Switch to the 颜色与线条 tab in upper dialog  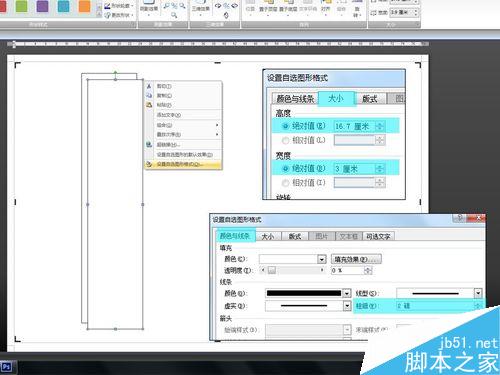click(x=295, y=99)
